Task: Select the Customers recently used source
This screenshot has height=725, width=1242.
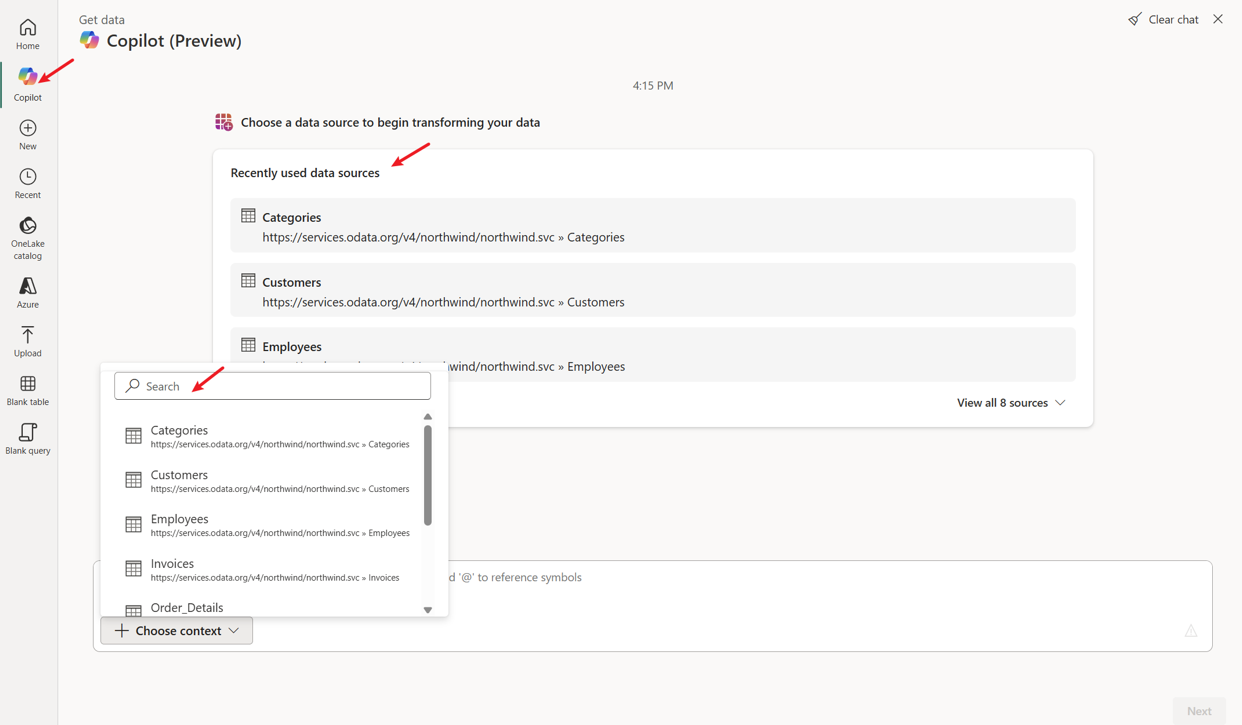Action: (652, 290)
